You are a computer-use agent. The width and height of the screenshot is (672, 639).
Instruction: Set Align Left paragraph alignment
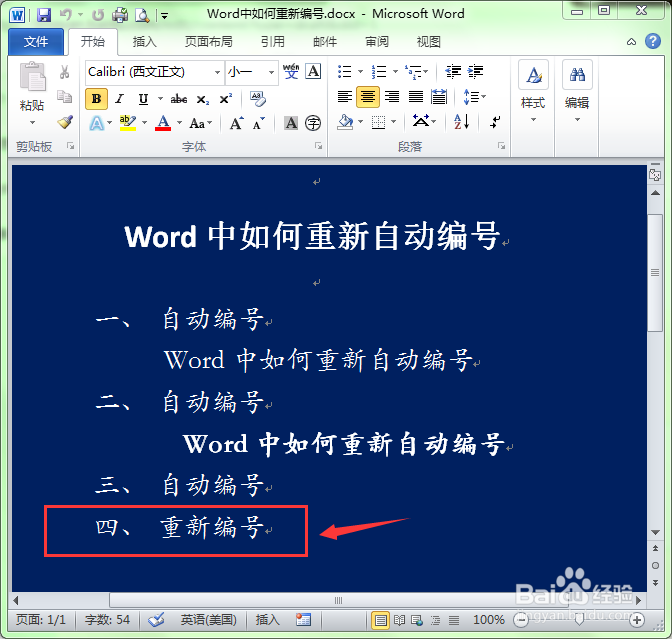coord(345,96)
